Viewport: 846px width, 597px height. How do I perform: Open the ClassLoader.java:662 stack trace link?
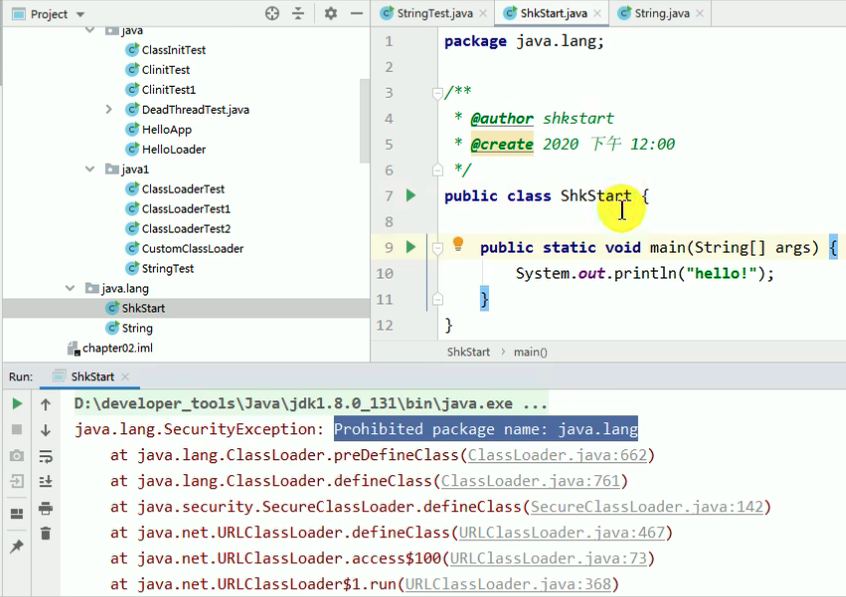[x=558, y=455]
